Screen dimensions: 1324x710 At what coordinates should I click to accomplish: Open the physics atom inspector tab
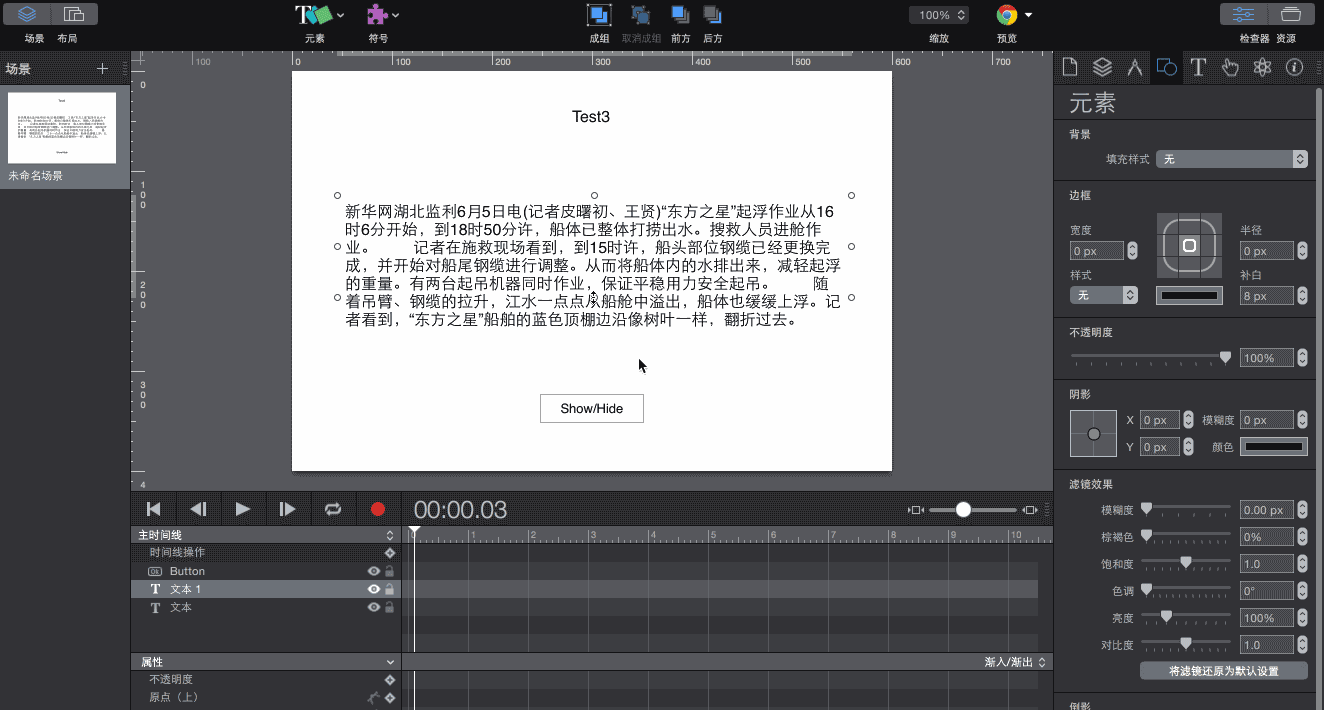coord(1262,68)
